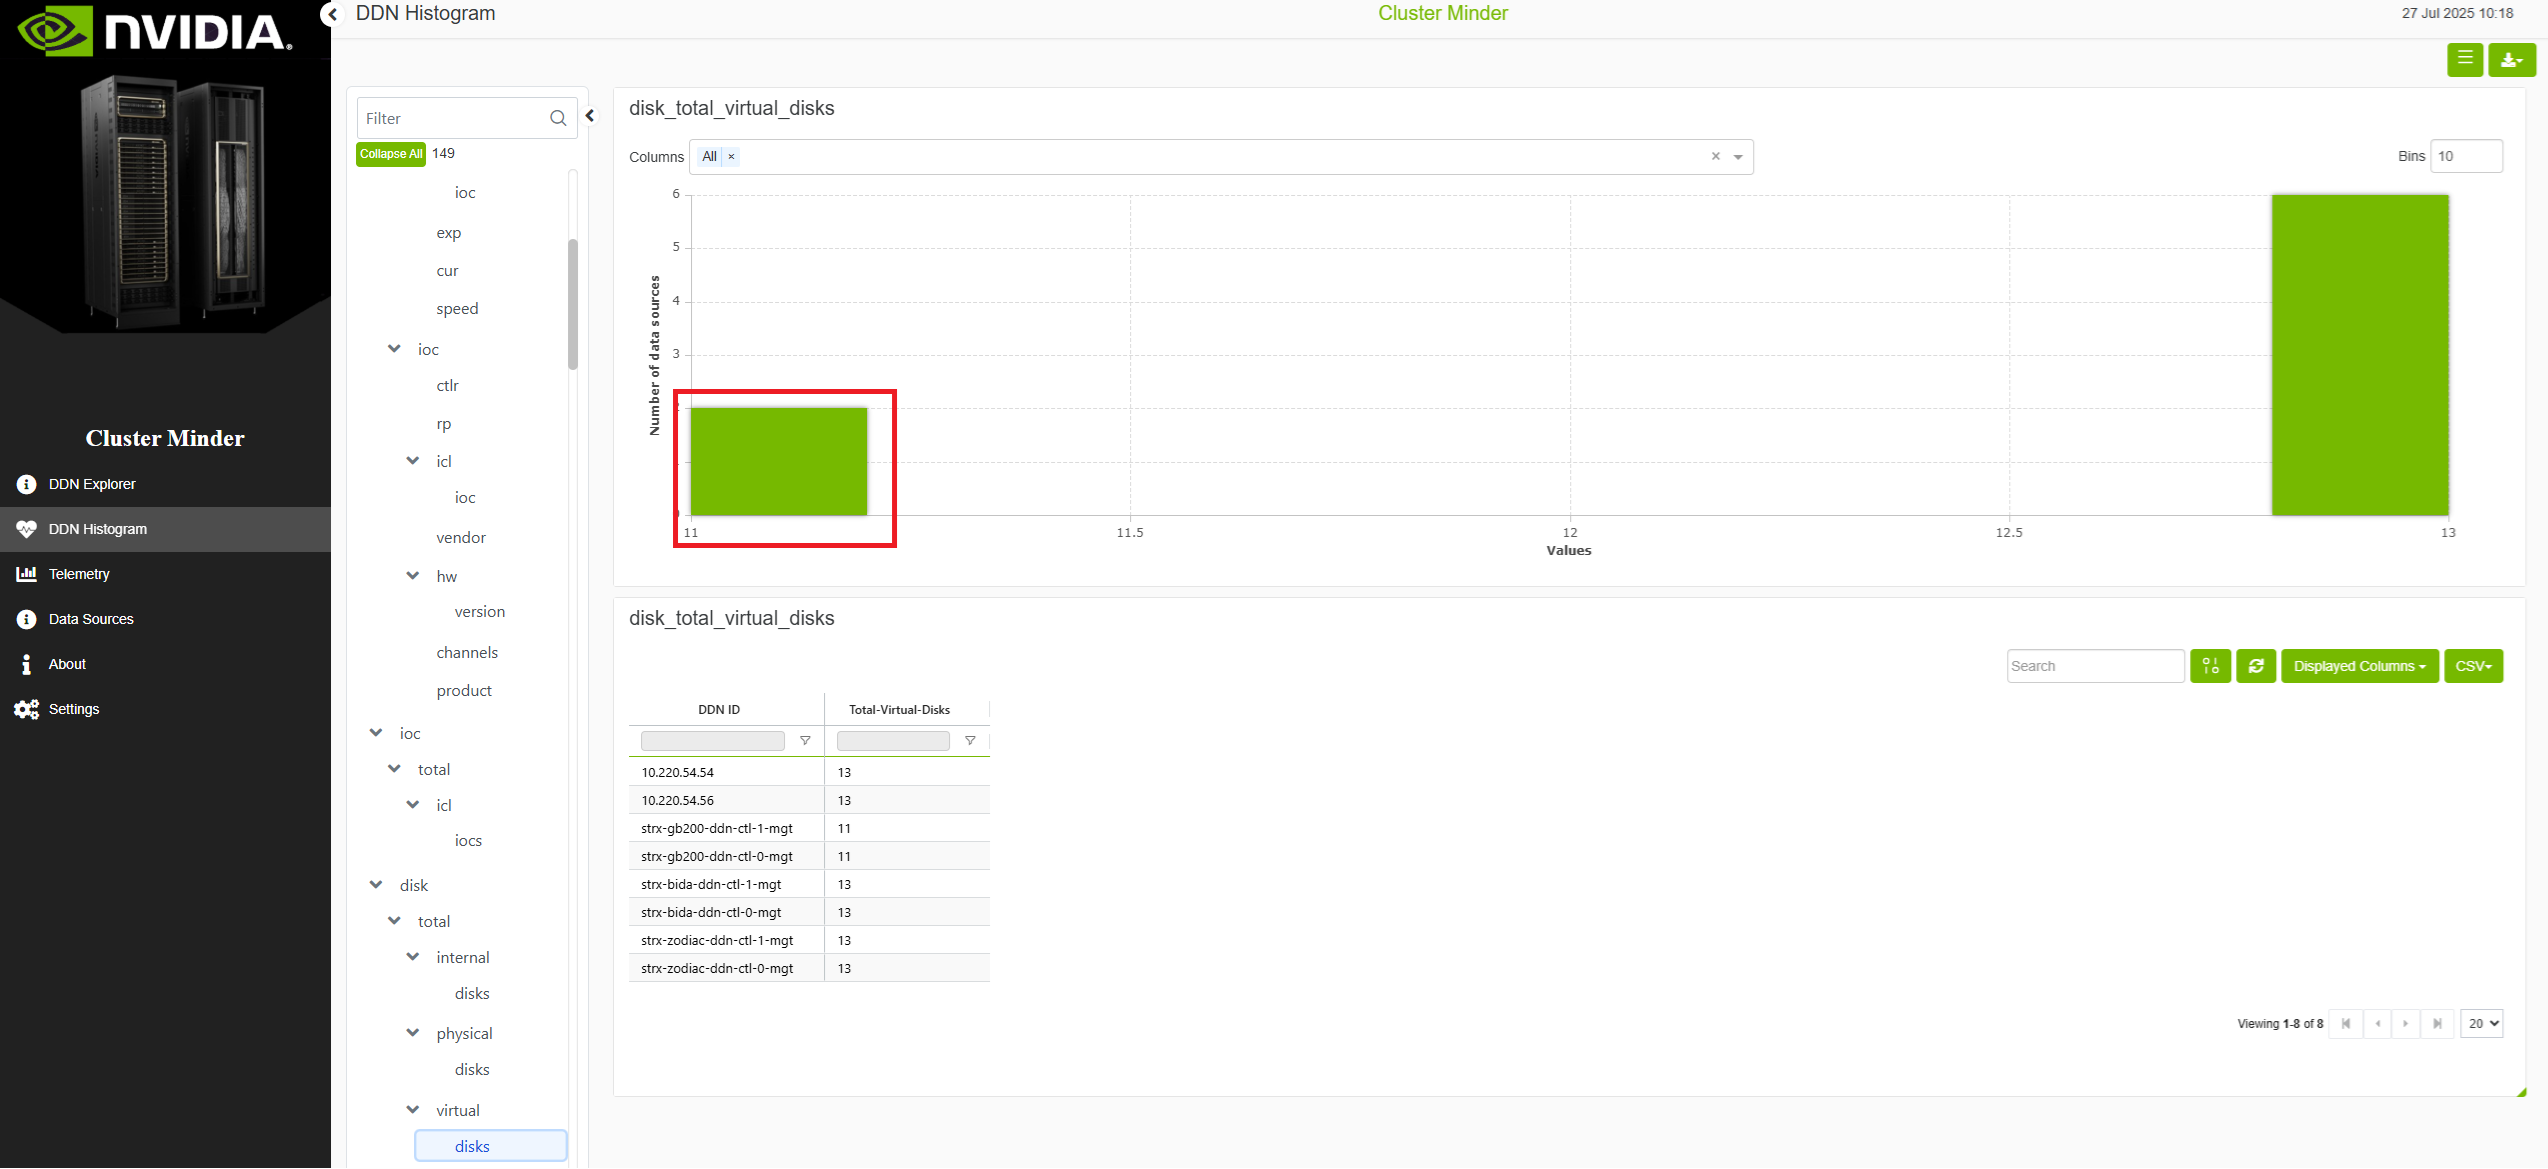Click the DDN ID column funnel icon
The image size is (2548, 1169).
point(805,741)
